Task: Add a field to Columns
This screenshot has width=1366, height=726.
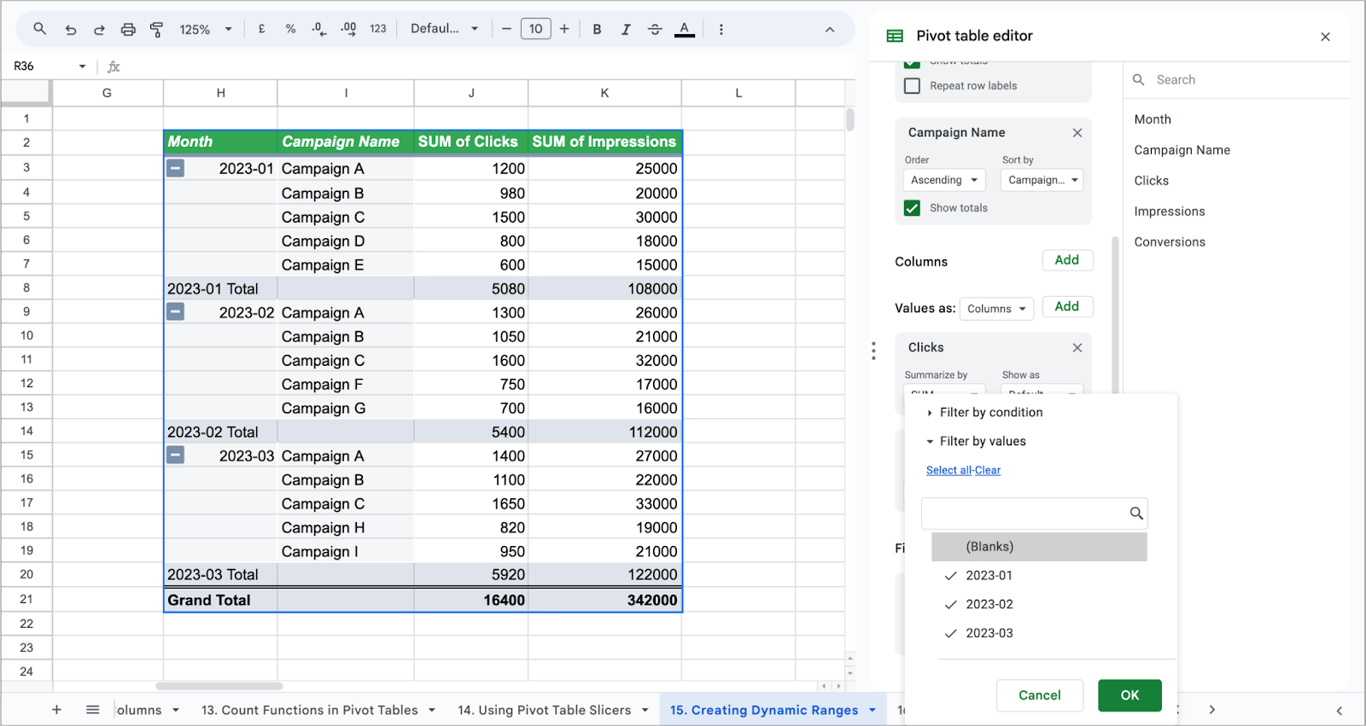Action: click(1067, 260)
